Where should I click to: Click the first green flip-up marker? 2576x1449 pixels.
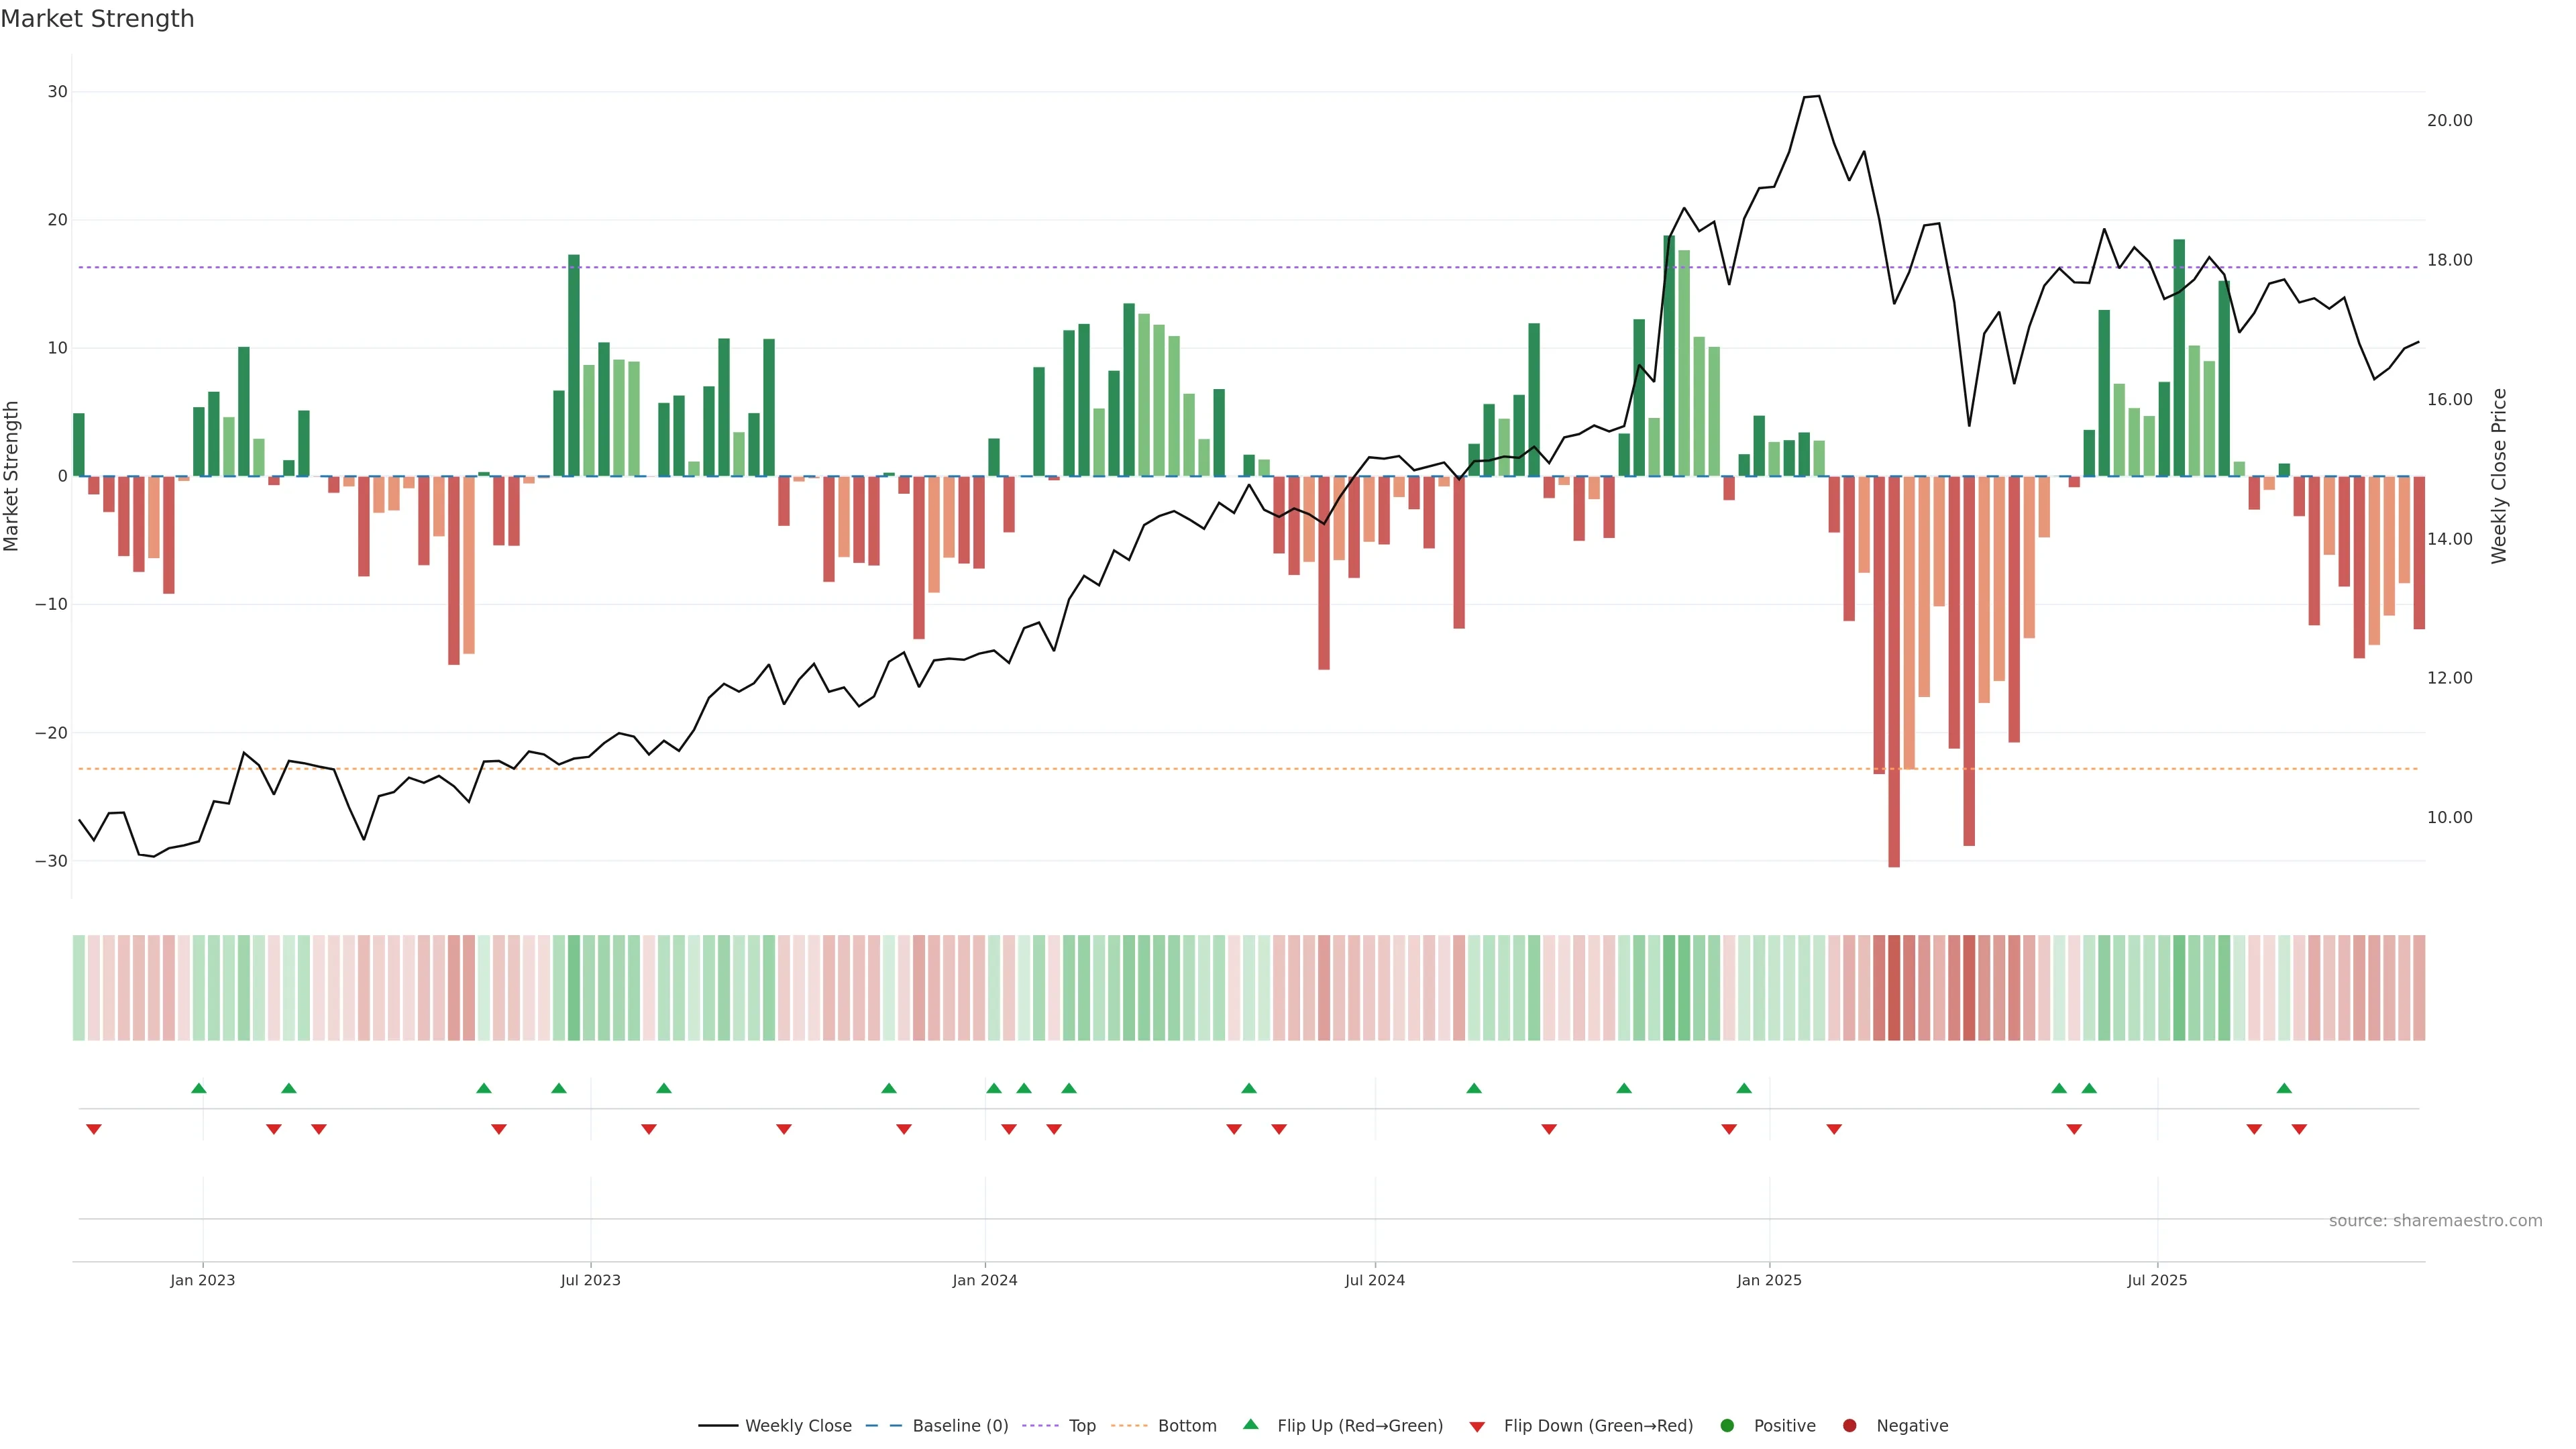tap(199, 1088)
